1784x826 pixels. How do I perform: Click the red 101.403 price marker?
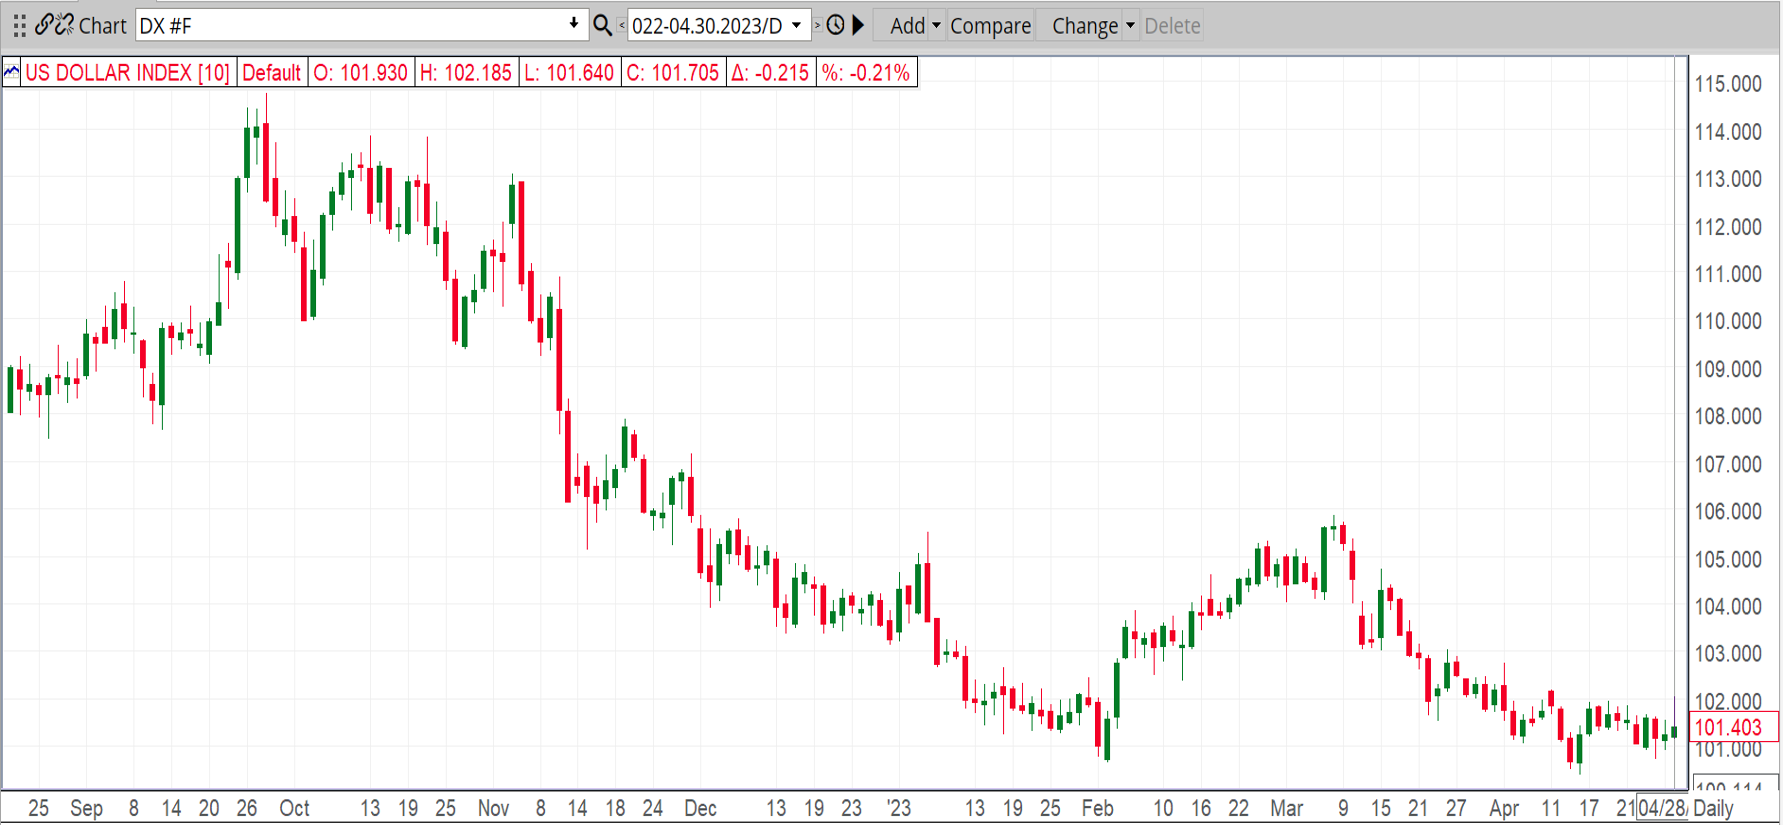(x=1728, y=727)
